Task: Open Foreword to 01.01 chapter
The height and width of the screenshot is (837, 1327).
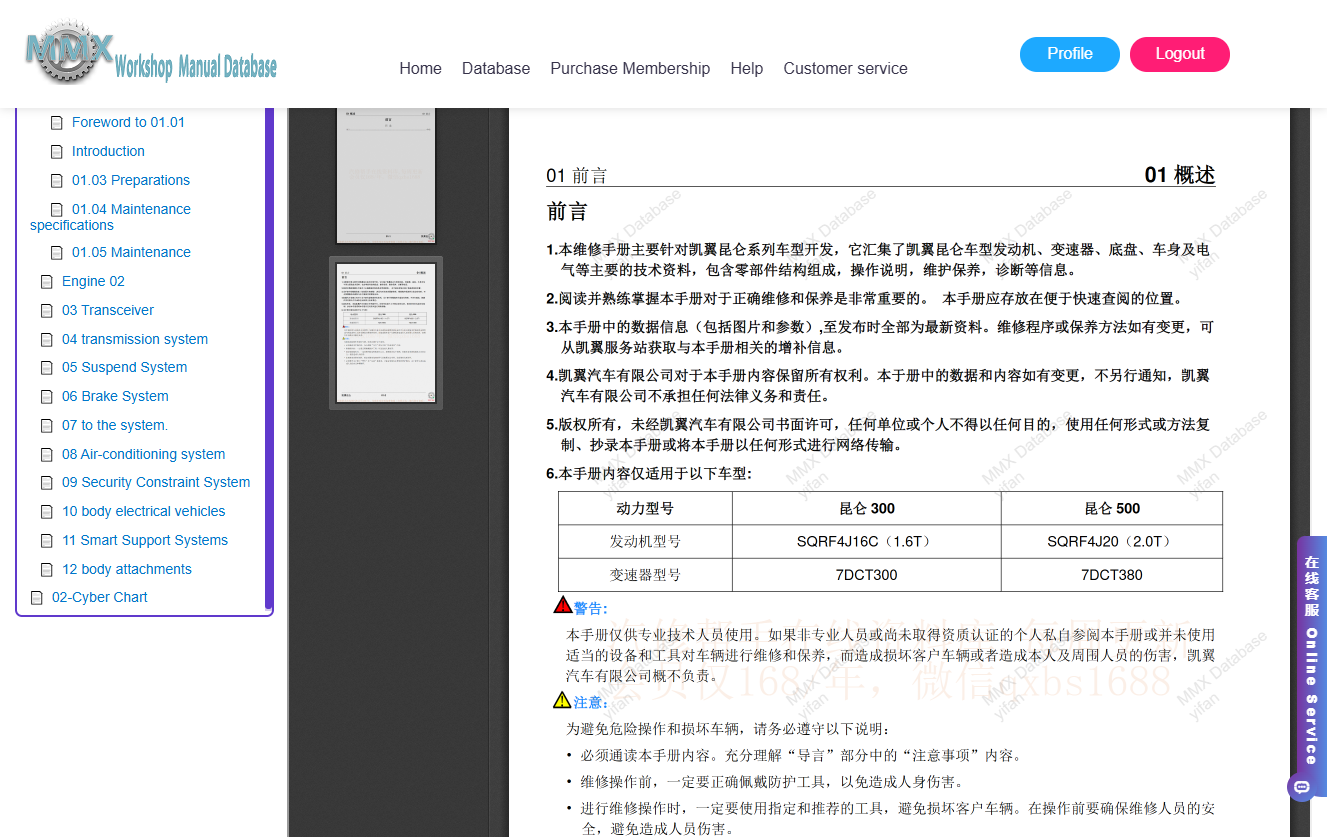Action: click(x=128, y=122)
